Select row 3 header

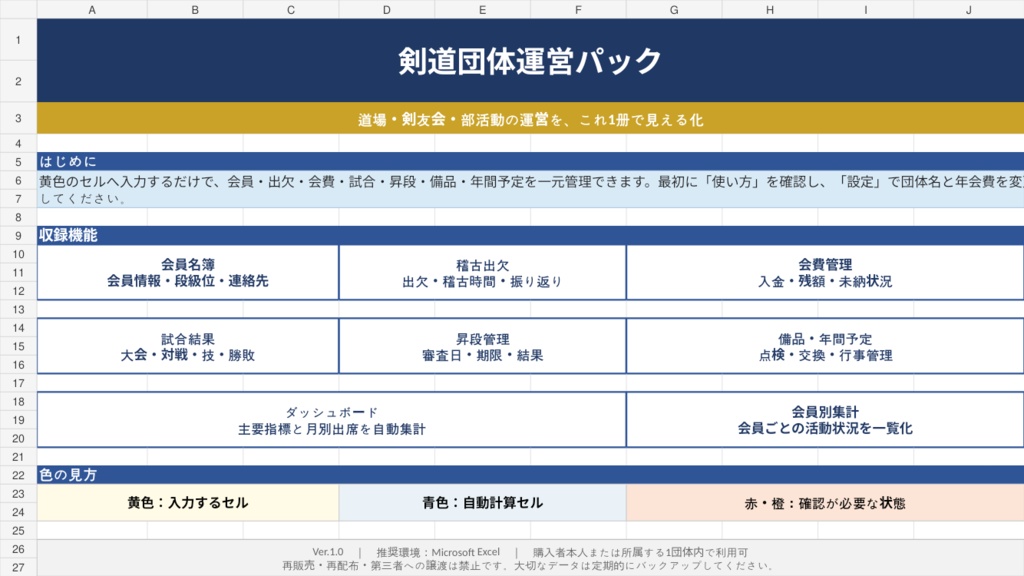(x=18, y=118)
